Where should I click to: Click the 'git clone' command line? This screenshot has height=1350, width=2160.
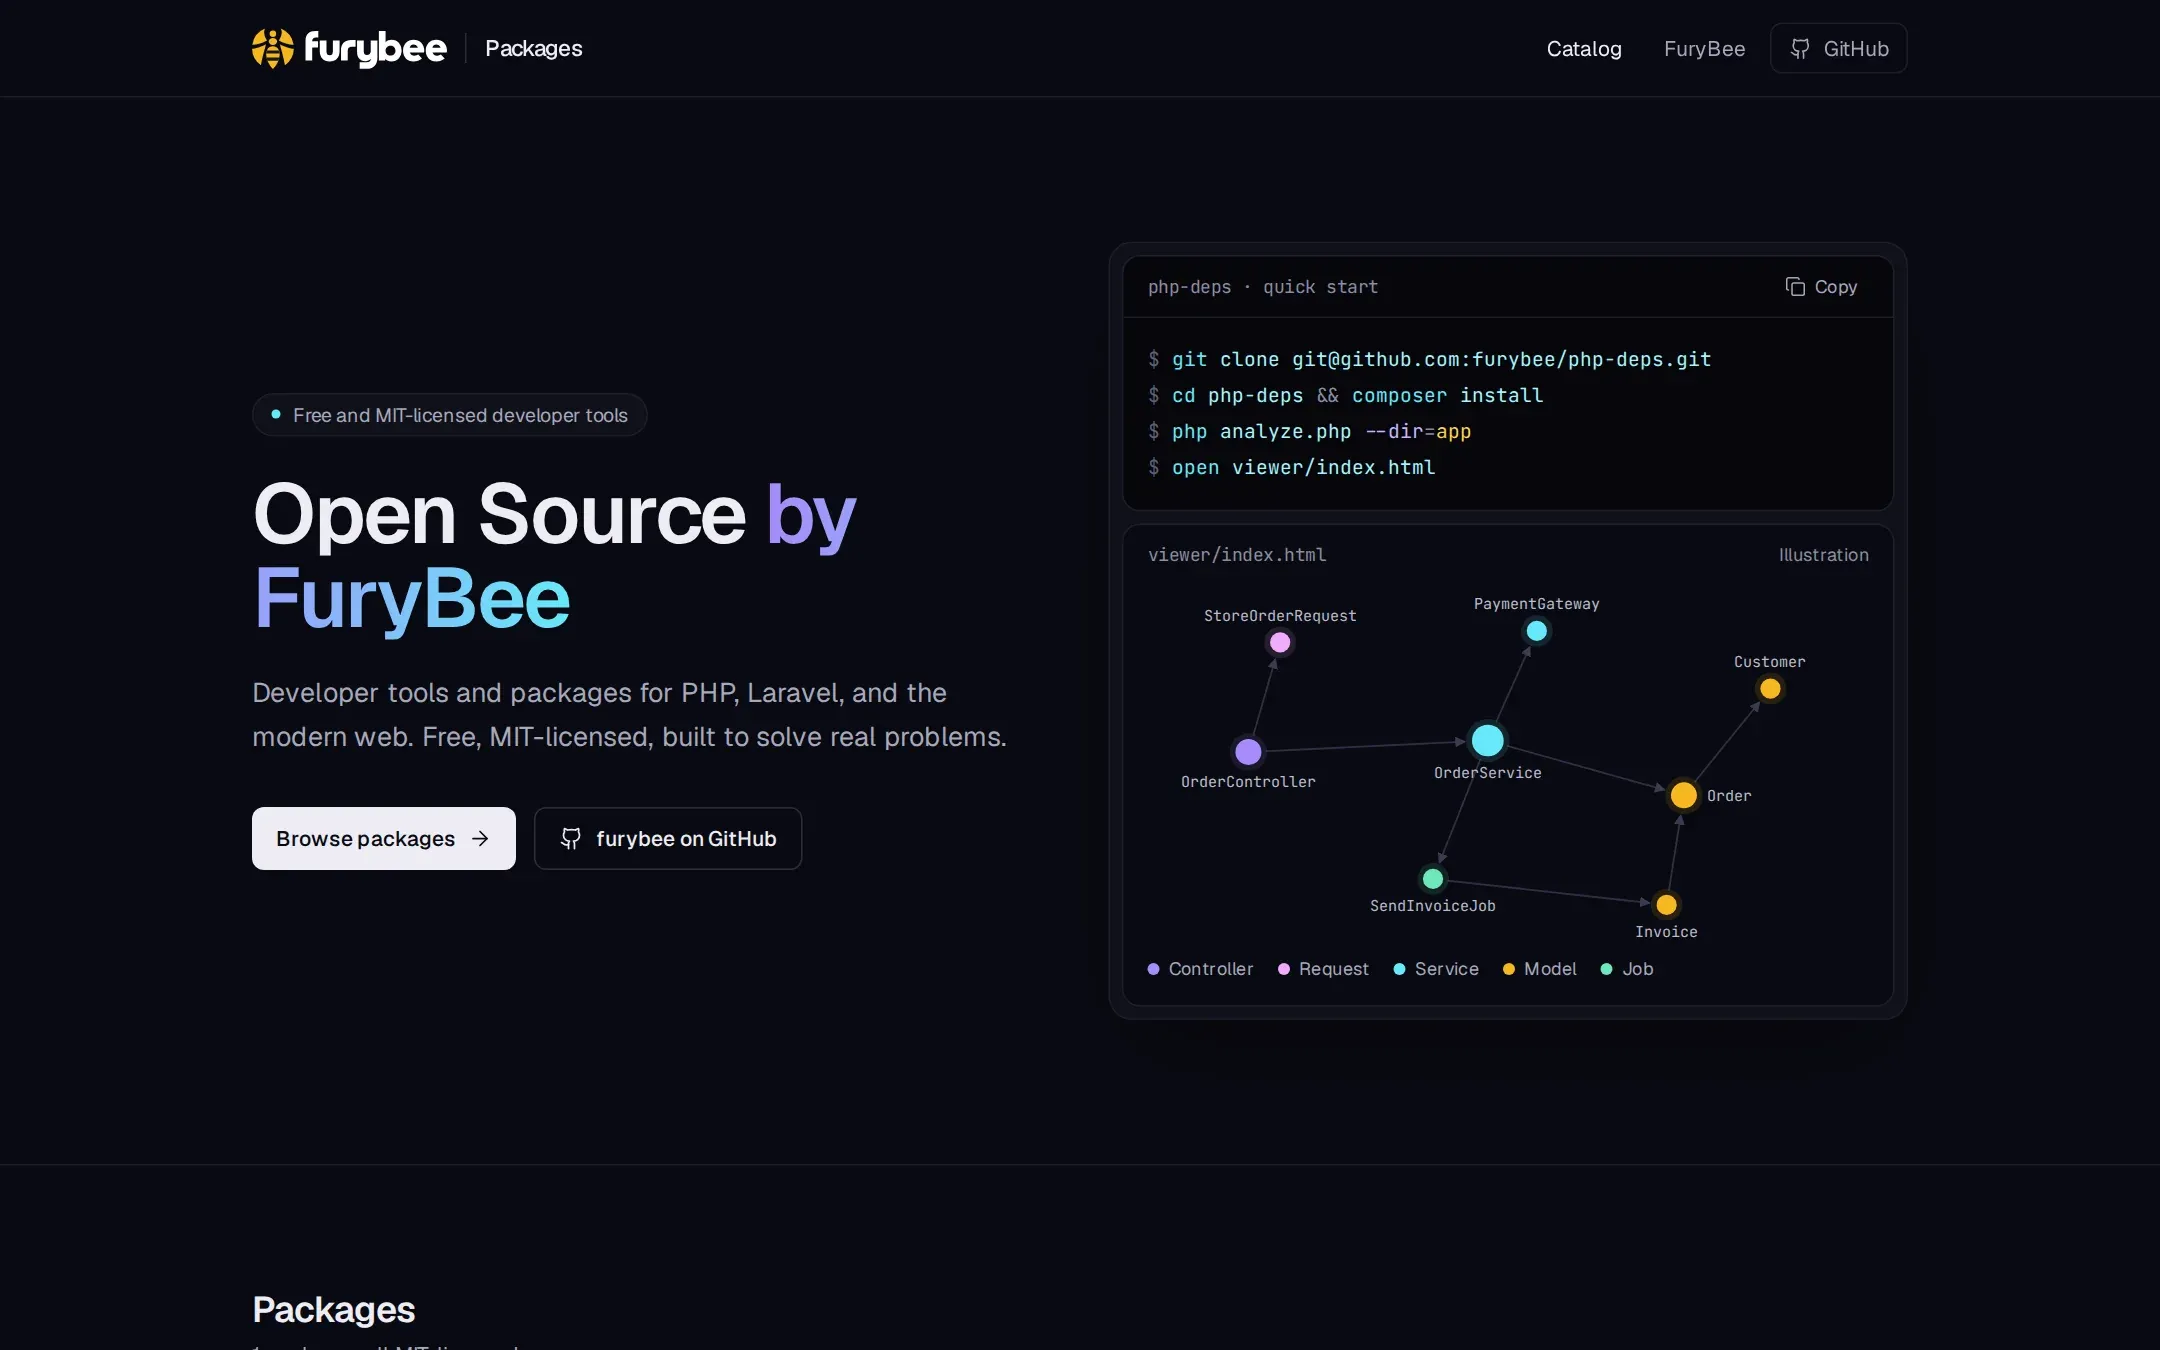(x=1430, y=359)
